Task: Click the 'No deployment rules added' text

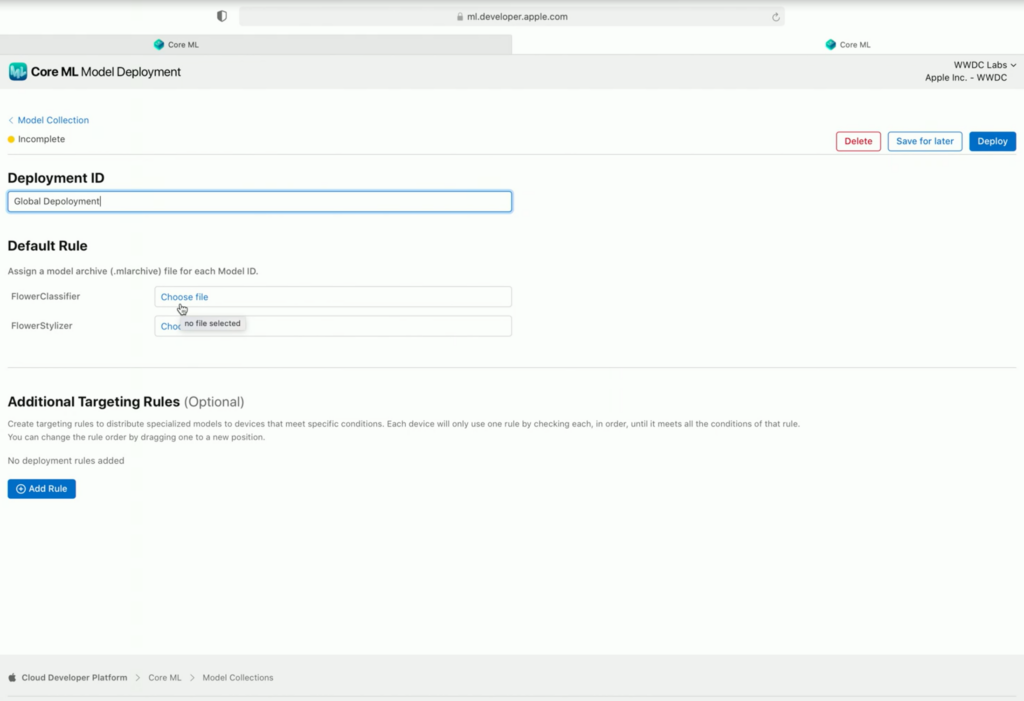Action: tap(66, 461)
